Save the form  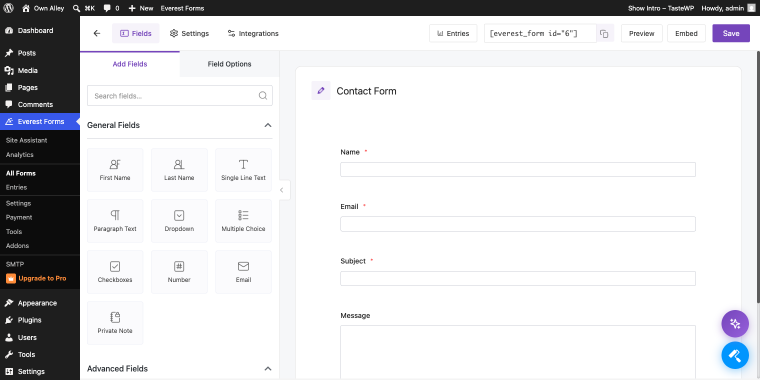coord(731,33)
